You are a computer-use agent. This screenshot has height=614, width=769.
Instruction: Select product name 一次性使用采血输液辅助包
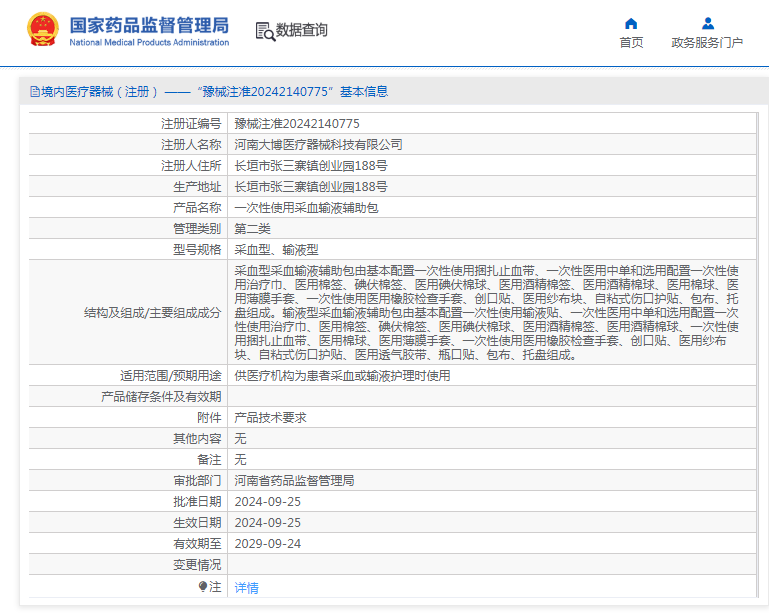(306, 208)
